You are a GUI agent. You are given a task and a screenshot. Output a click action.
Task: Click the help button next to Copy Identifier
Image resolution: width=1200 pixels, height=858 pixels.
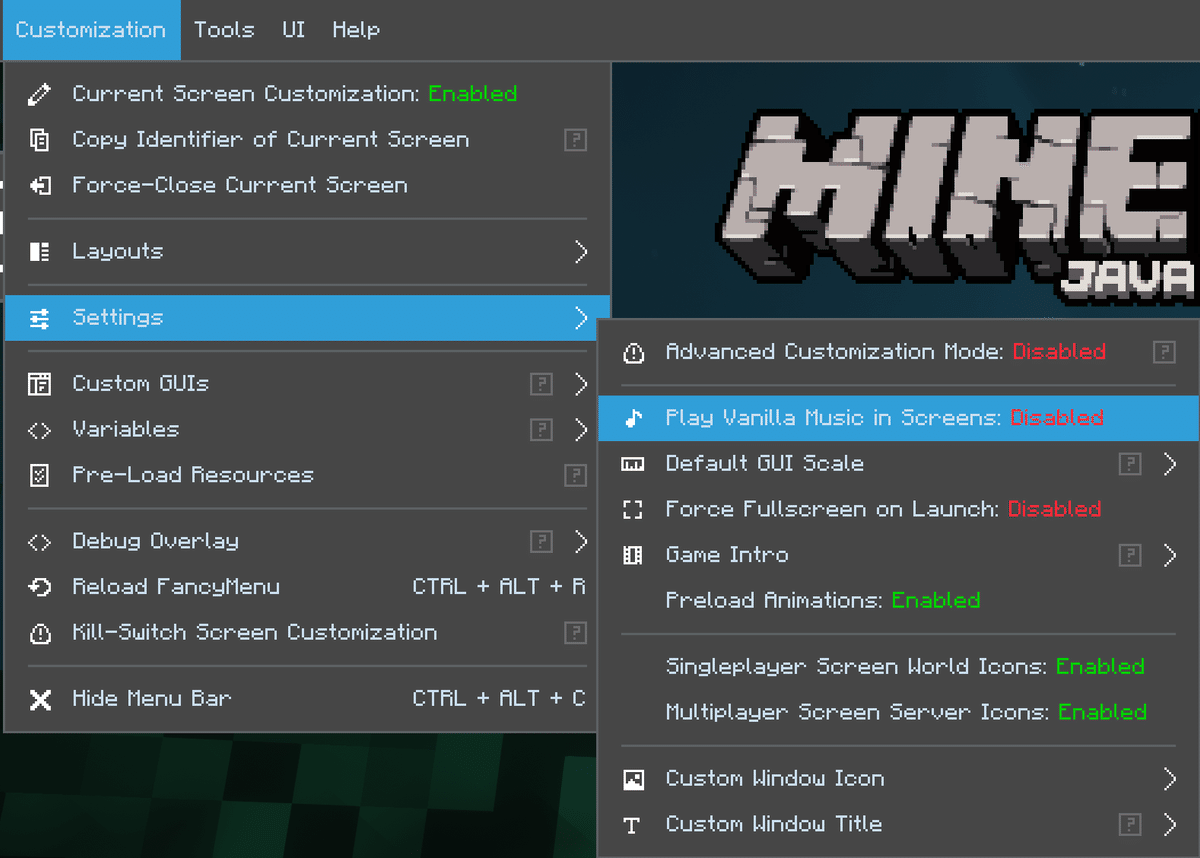[x=575, y=140]
